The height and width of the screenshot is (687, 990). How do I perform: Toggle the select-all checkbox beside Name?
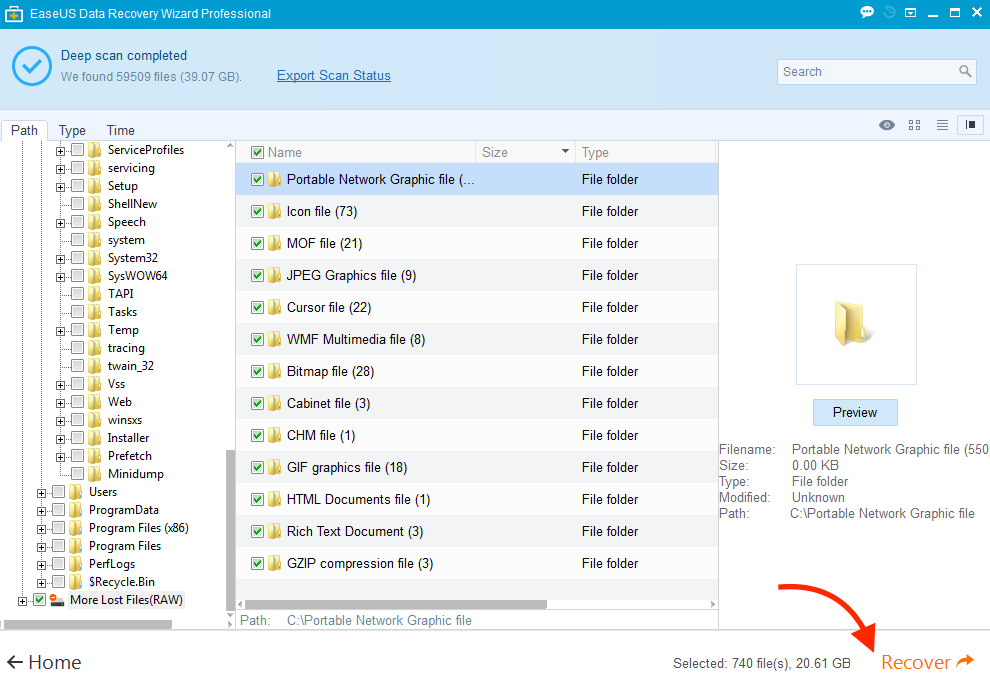coord(257,153)
